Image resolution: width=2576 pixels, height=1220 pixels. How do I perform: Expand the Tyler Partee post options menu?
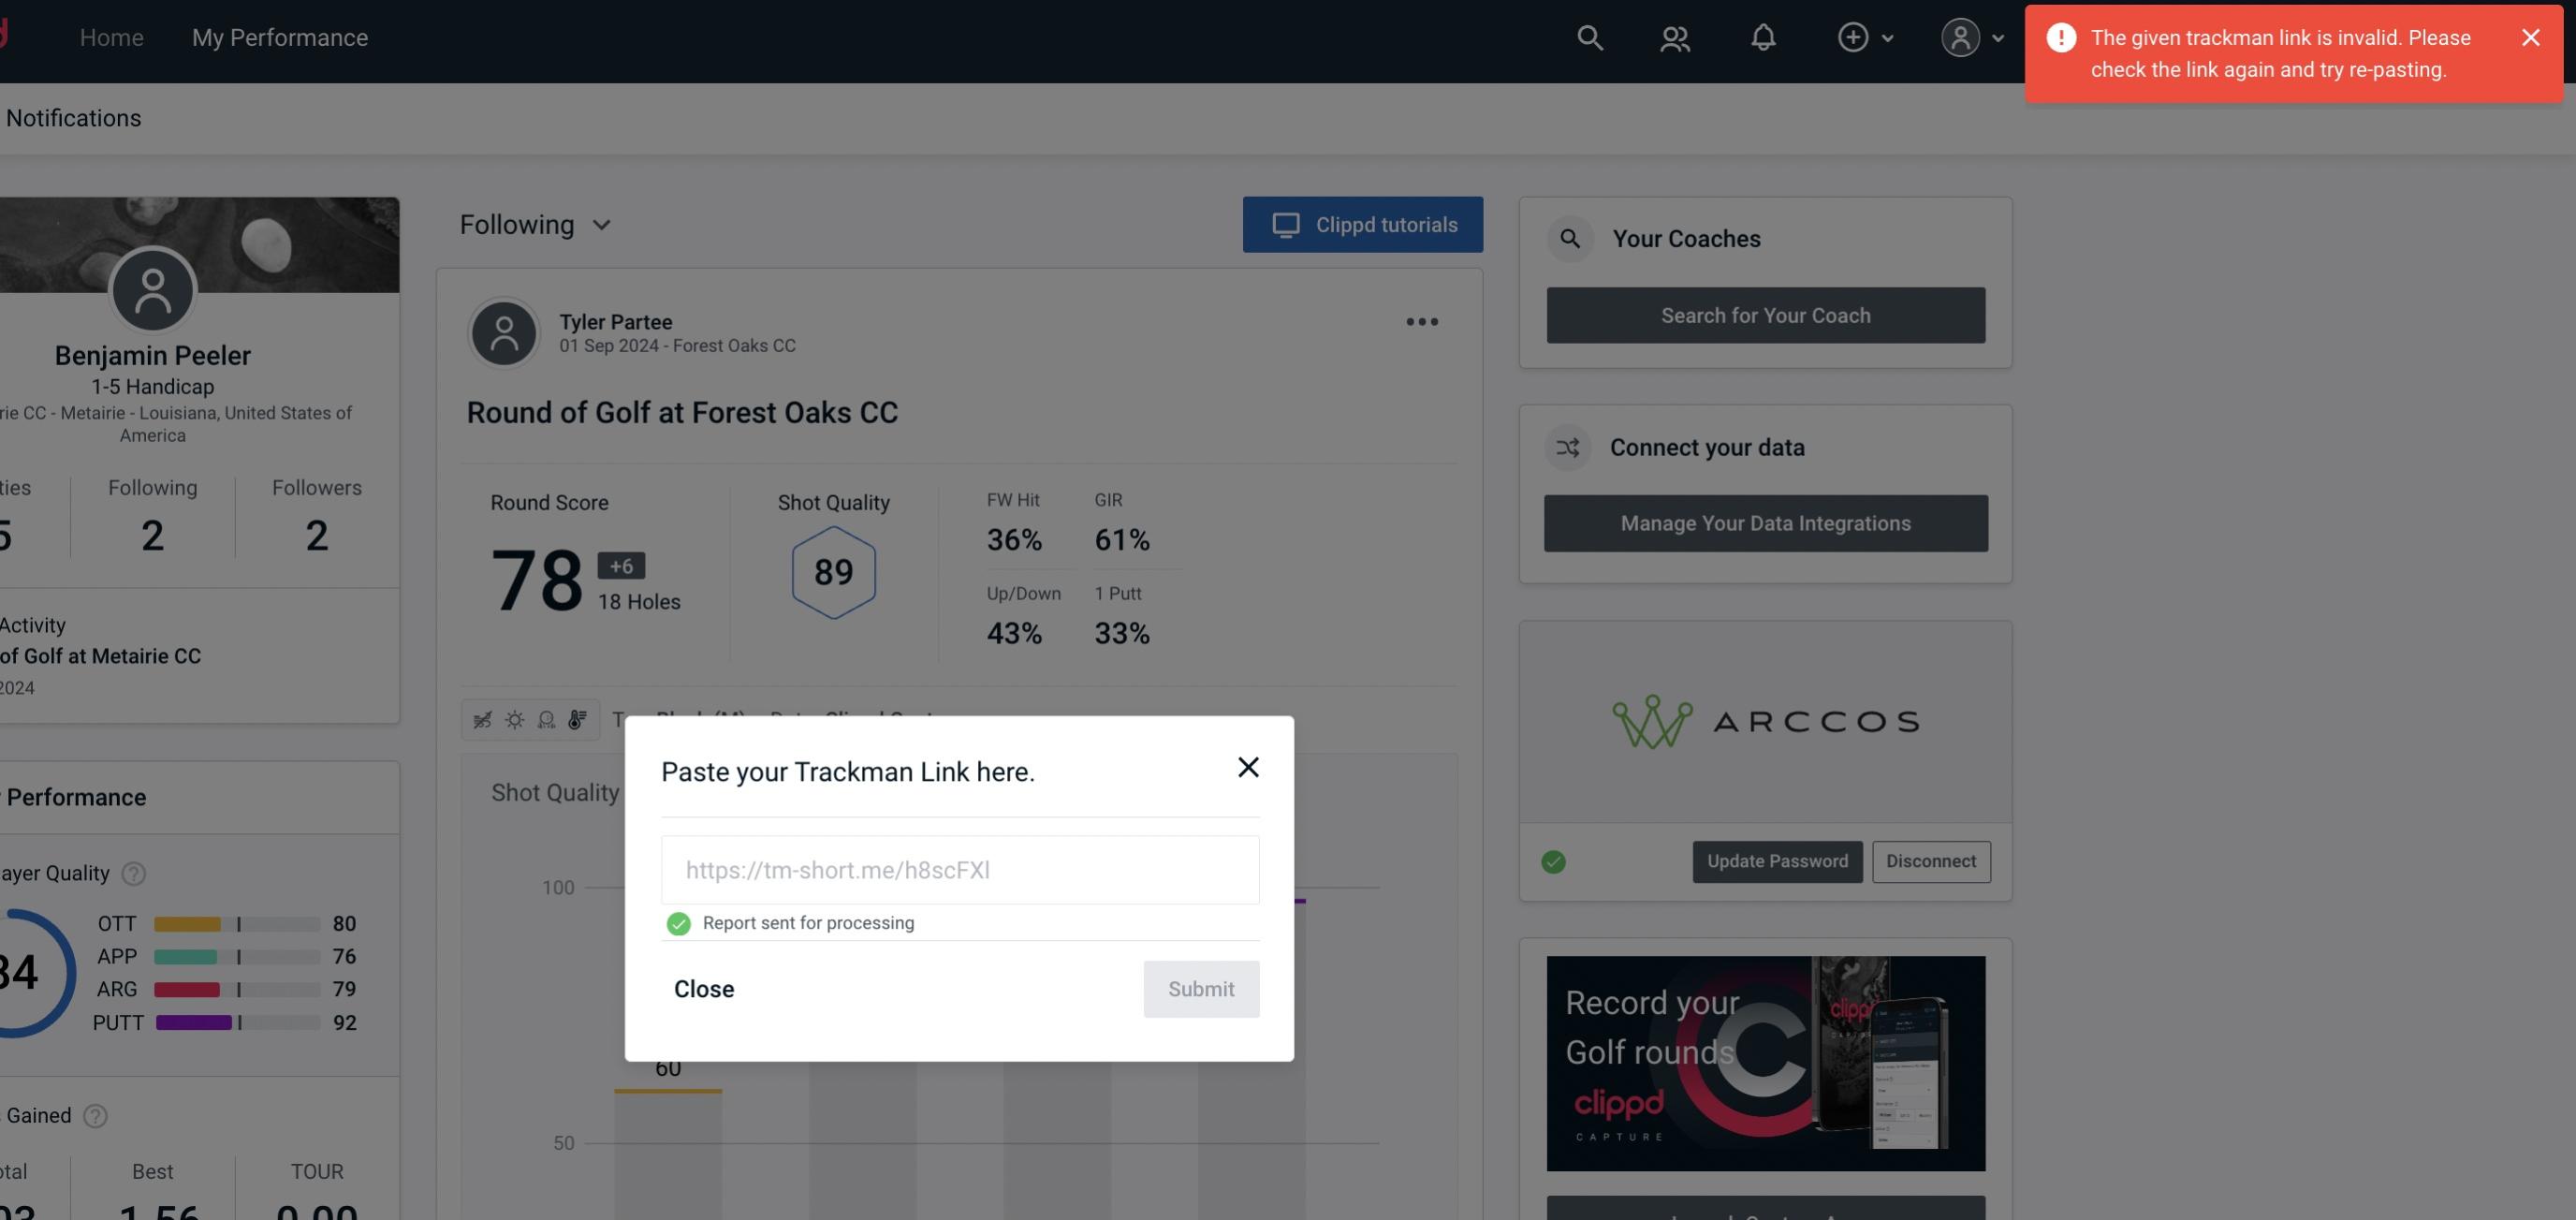[1423, 322]
